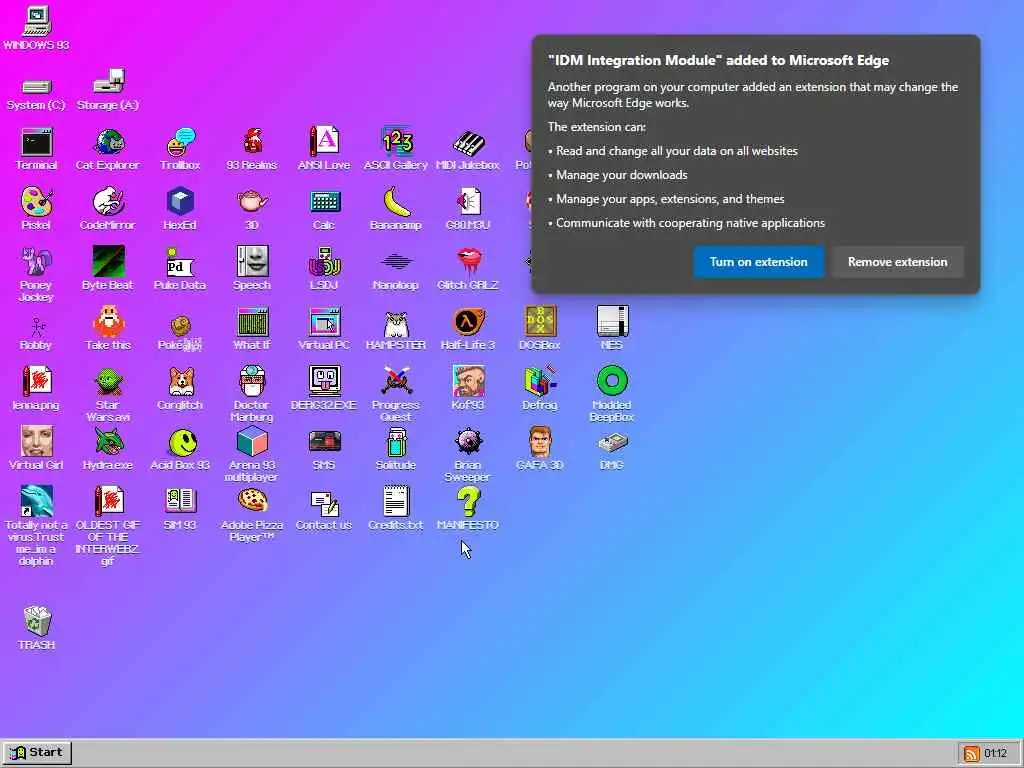Open the 3D teapot icon
The width and height of the screenshot is (1024, 768).
tap(252, 202)
